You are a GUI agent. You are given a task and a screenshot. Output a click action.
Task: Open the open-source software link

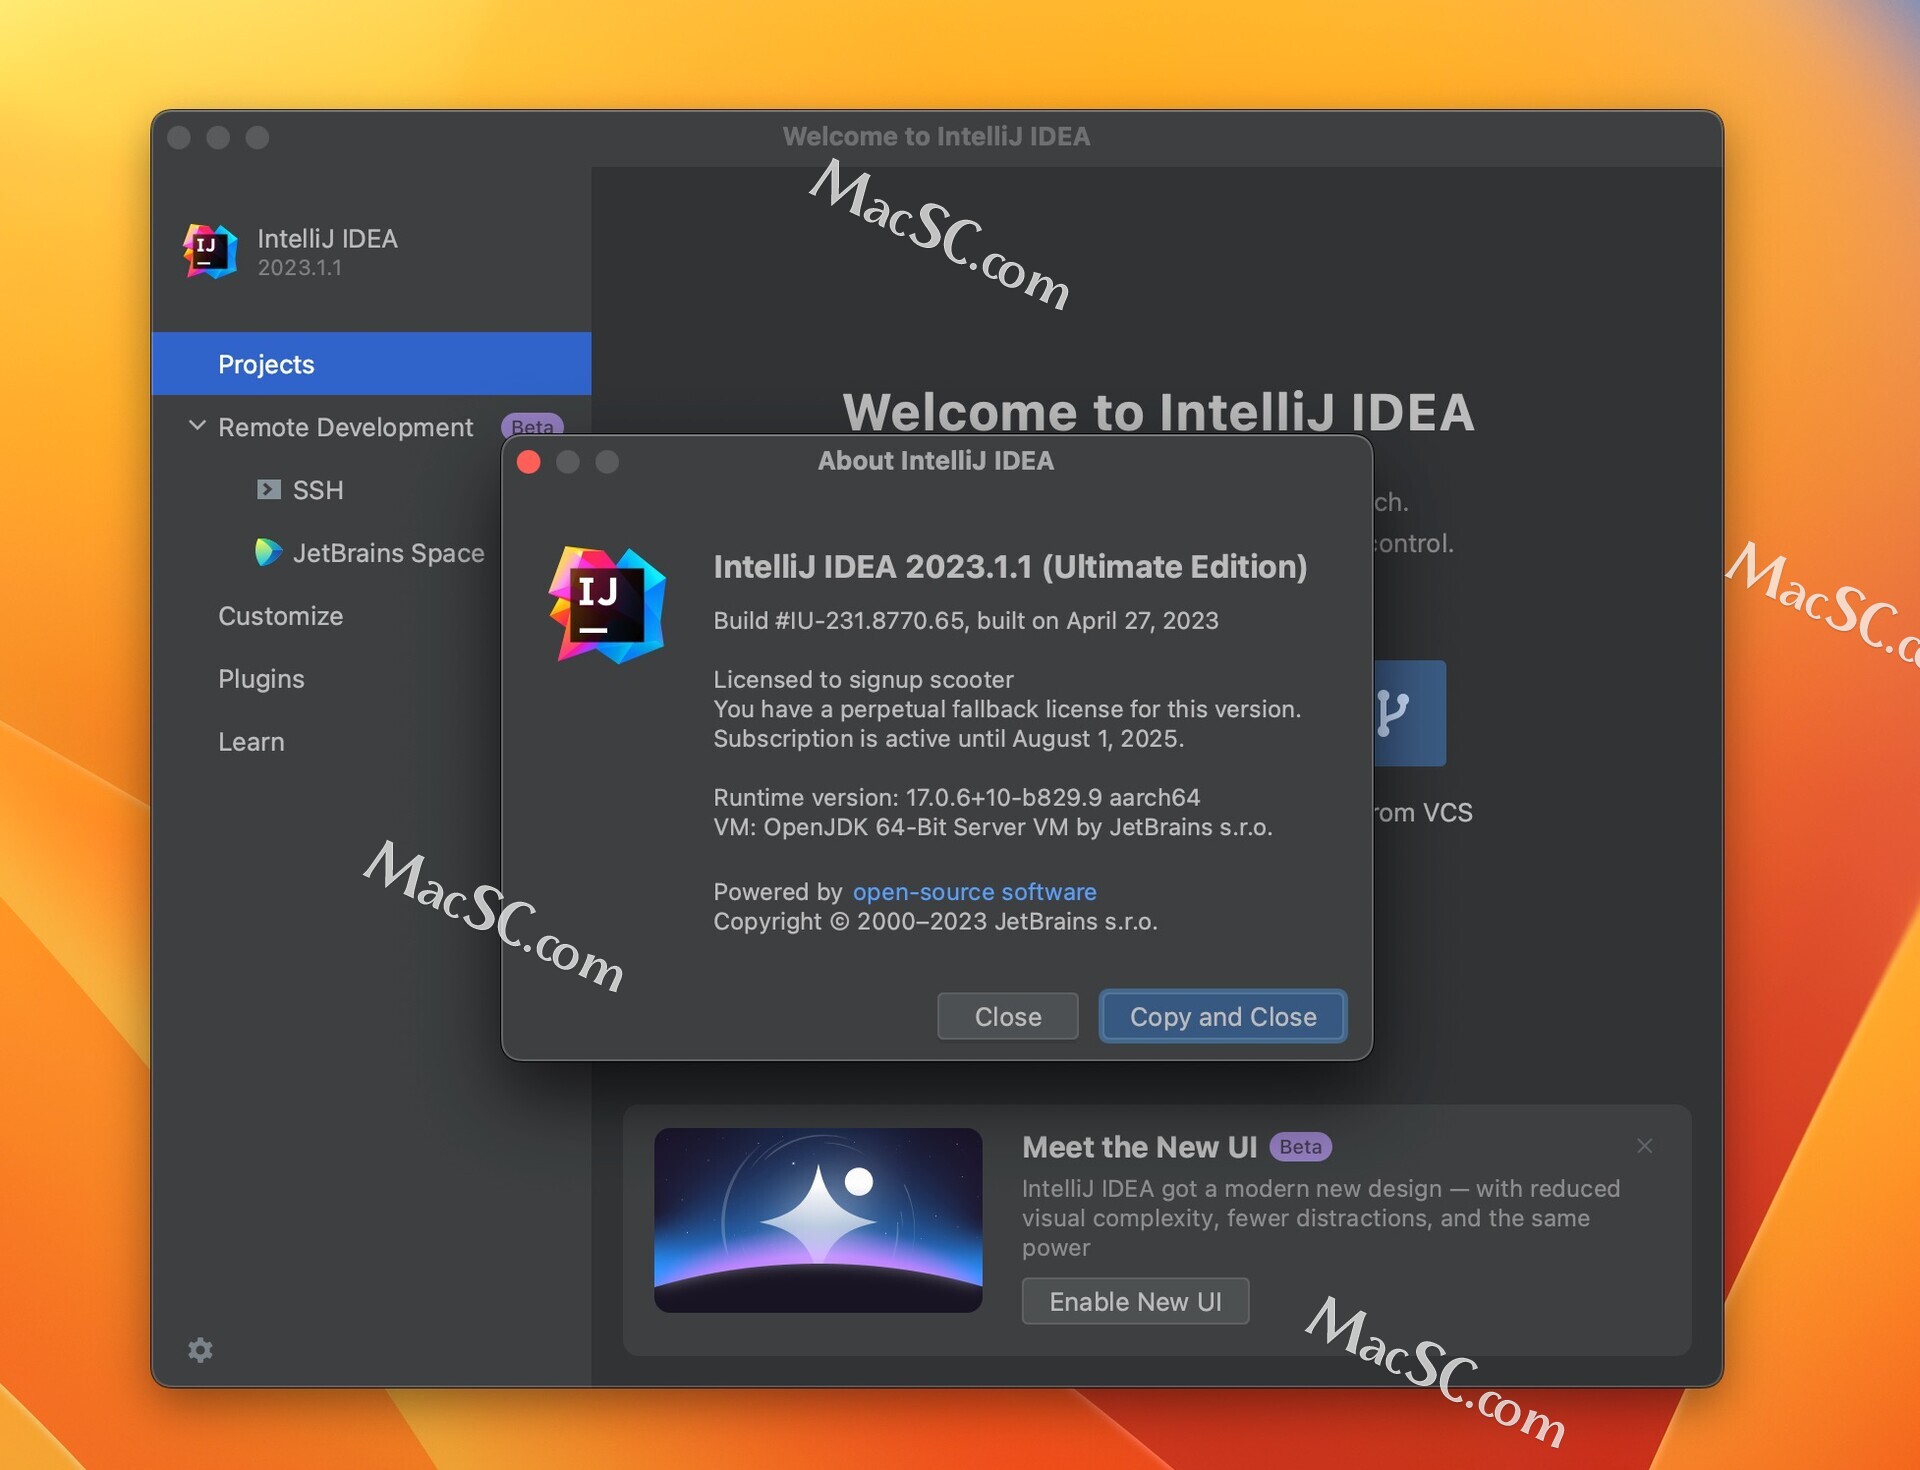pyautogui.click(x=974, y=891)
